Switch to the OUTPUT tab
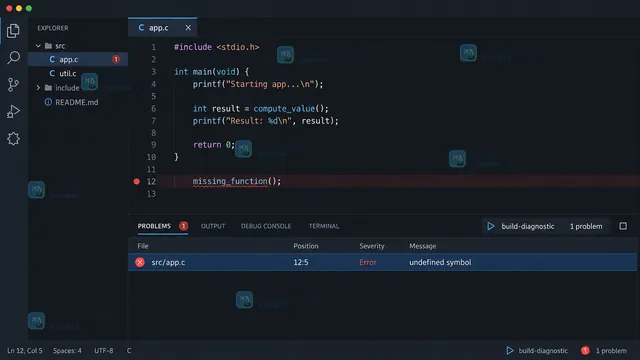 pyautogui.click(x=213, y=226)
